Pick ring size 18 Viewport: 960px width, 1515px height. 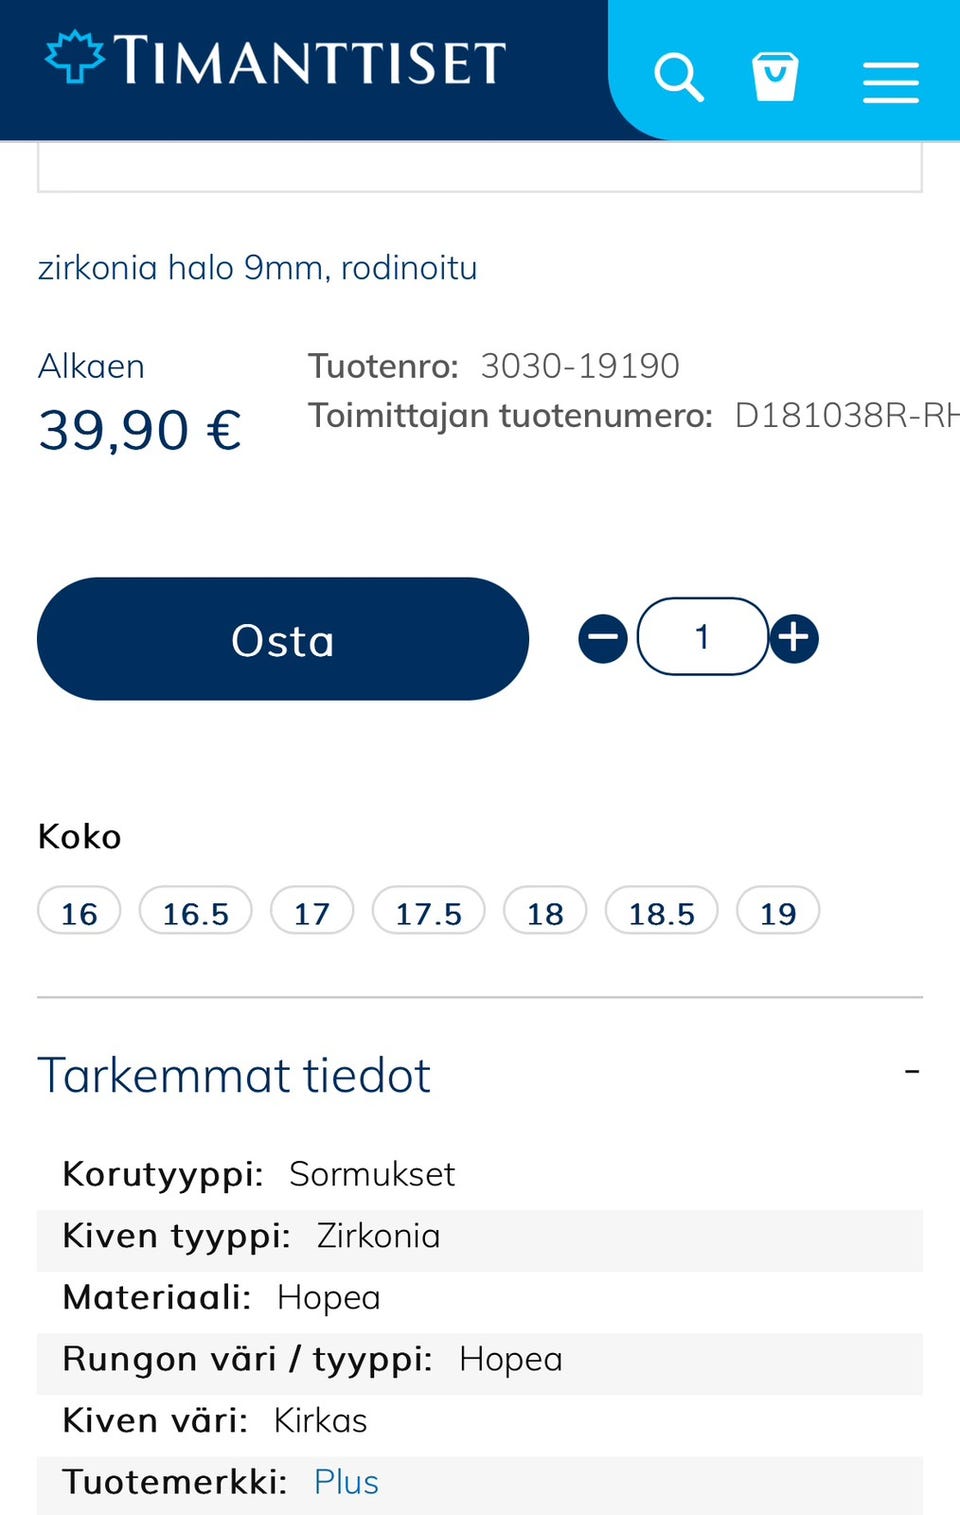(545, 912)
